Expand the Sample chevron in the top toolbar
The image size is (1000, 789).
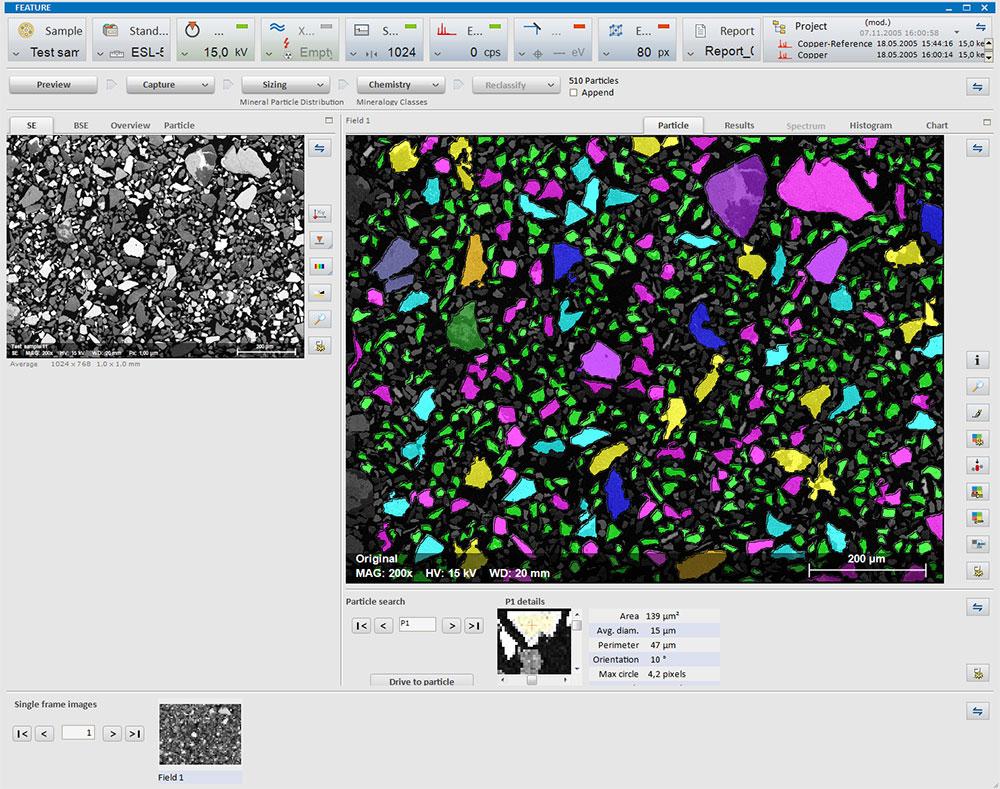[x=18, y=52]
